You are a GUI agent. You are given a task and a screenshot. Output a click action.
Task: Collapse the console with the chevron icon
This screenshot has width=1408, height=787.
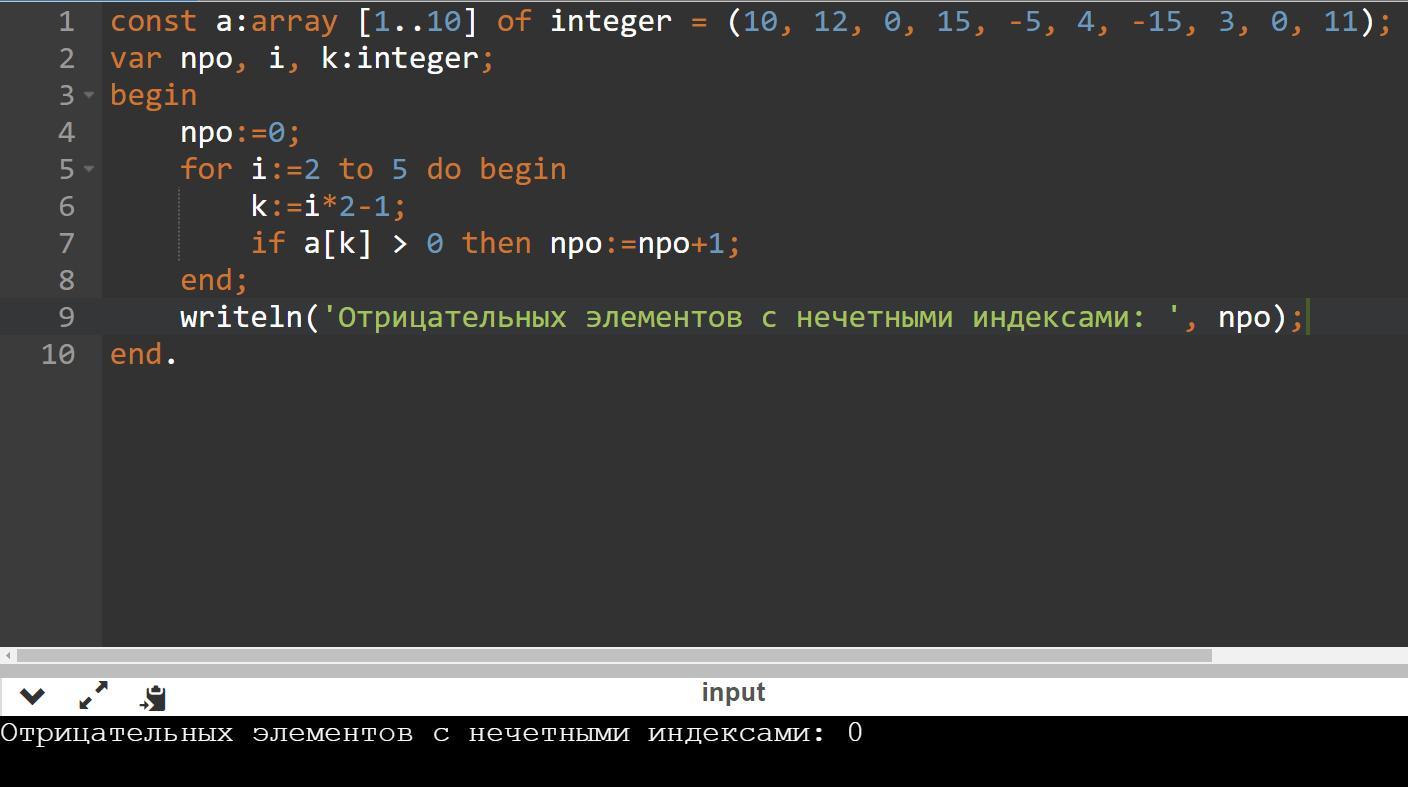[x=32, y=695]
